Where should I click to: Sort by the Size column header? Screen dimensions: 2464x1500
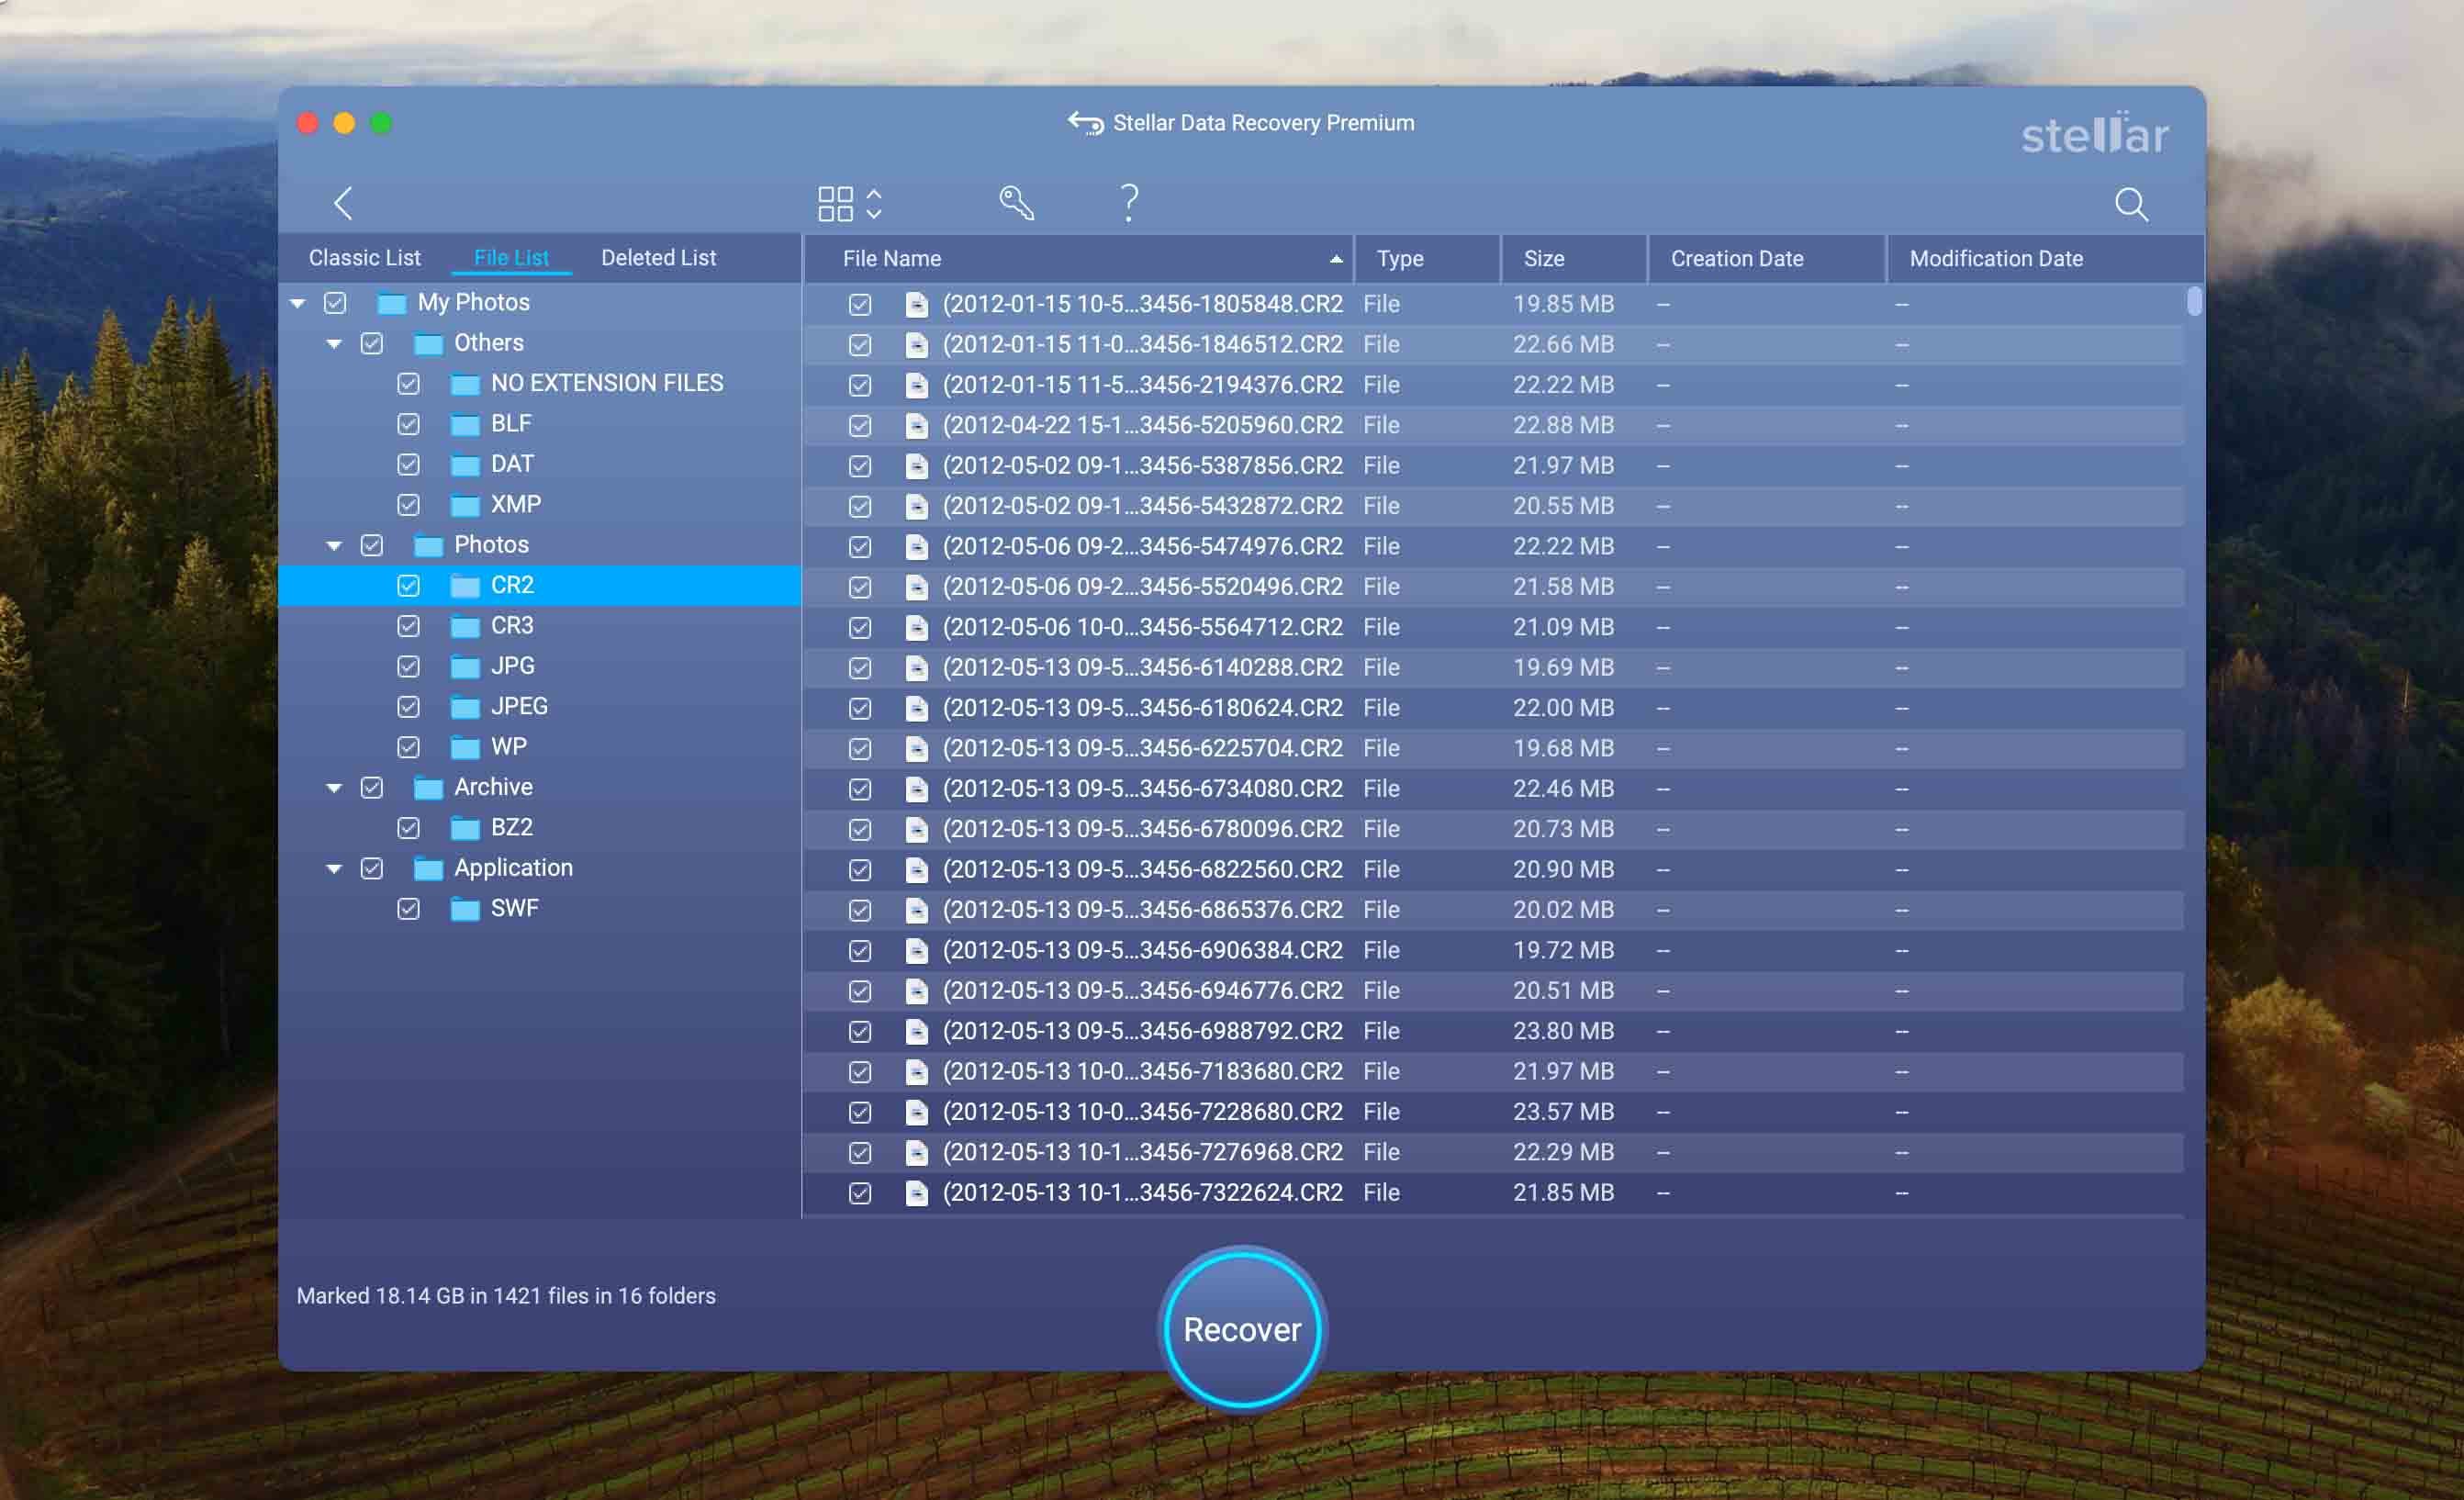click(1574, 259)
